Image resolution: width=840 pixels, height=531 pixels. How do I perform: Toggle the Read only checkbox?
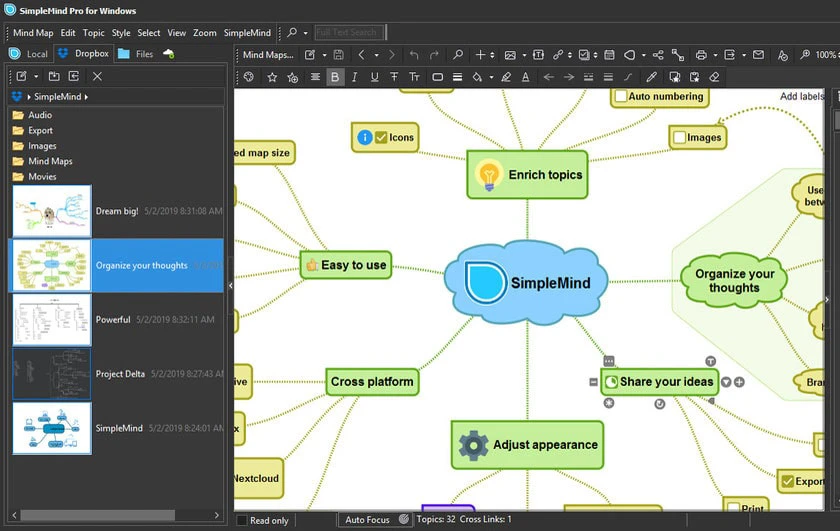click(242, 520)
